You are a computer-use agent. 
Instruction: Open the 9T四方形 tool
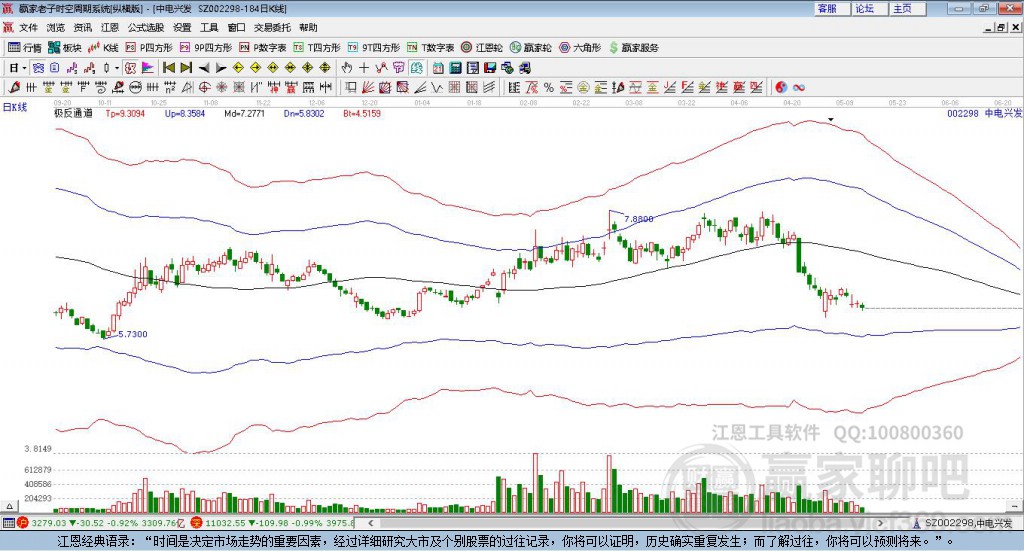pos(374,48)
